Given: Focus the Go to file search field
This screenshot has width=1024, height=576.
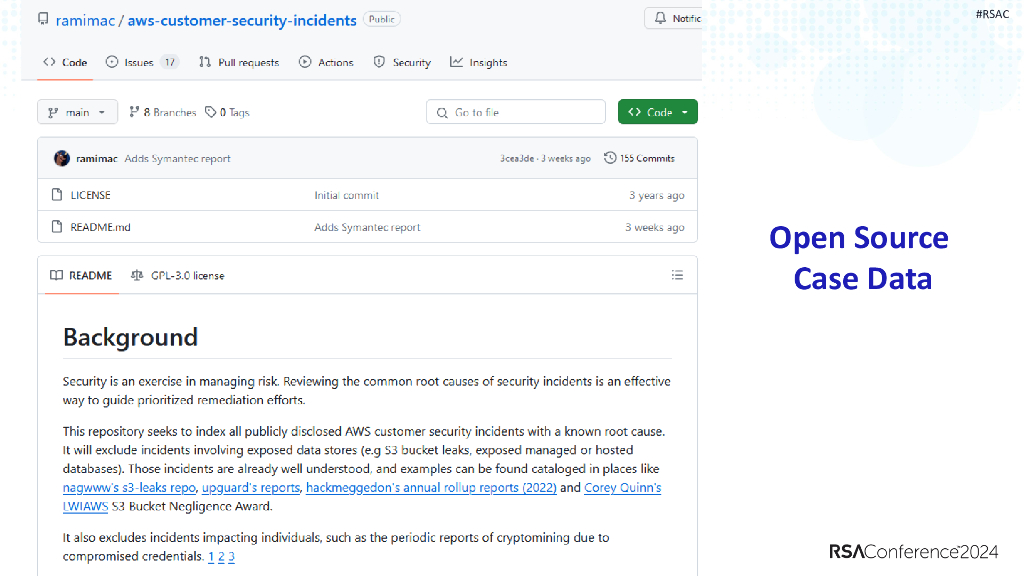Looking at the screenshot, I should point(516,112).
